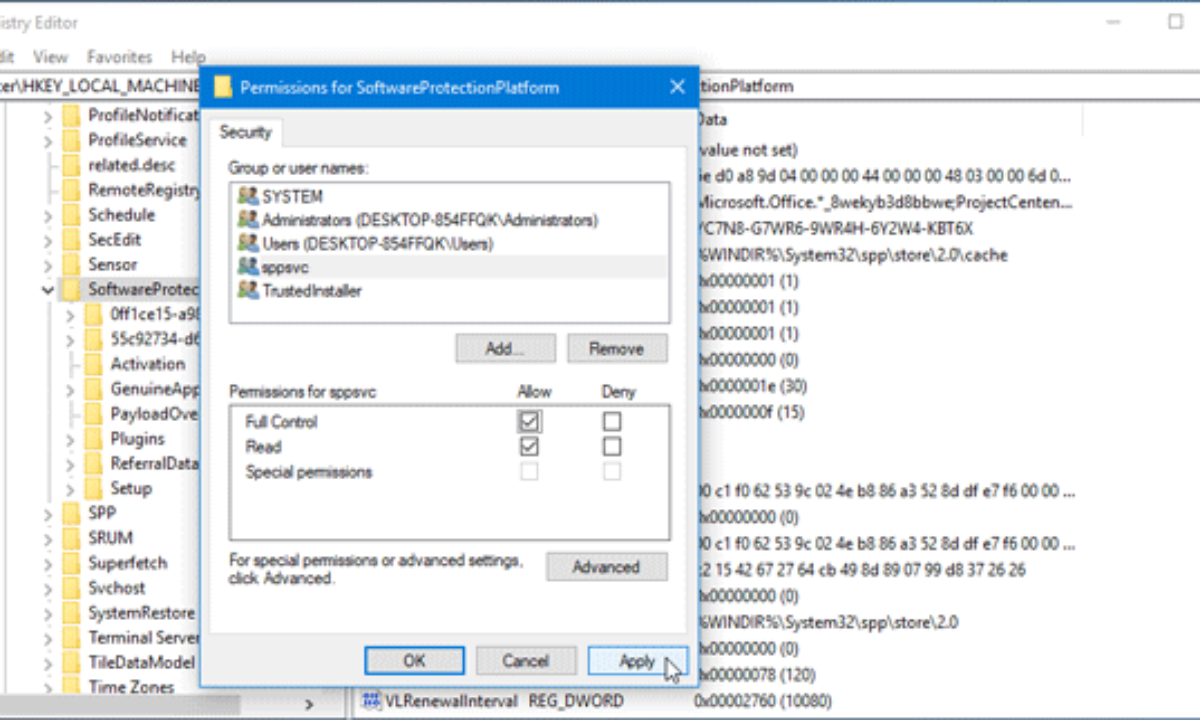Image resolution: width=1200 pixels, height=720 pixels.
Task: Expand the Schedule tree node
Action: click(x=47, y=215)
